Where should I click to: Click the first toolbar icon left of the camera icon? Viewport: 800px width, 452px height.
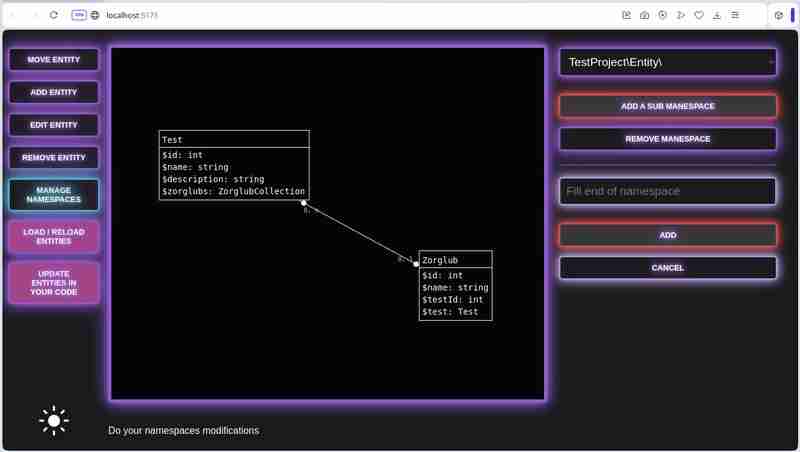(627, 15)
